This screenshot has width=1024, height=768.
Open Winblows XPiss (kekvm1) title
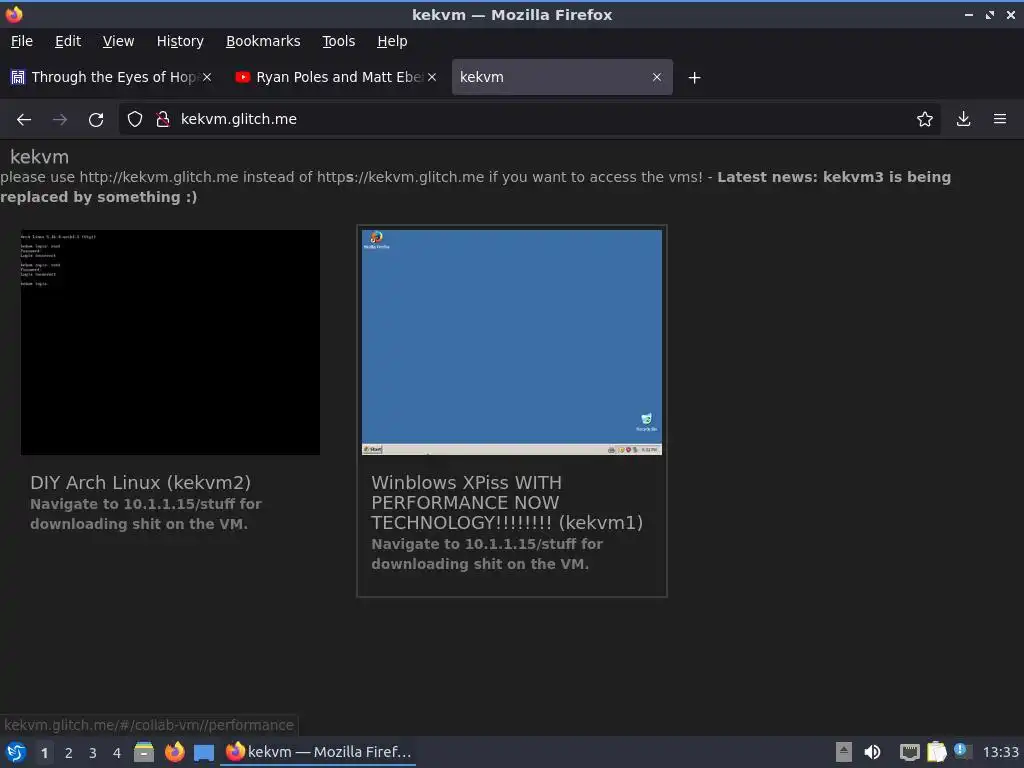coord(507,503)
